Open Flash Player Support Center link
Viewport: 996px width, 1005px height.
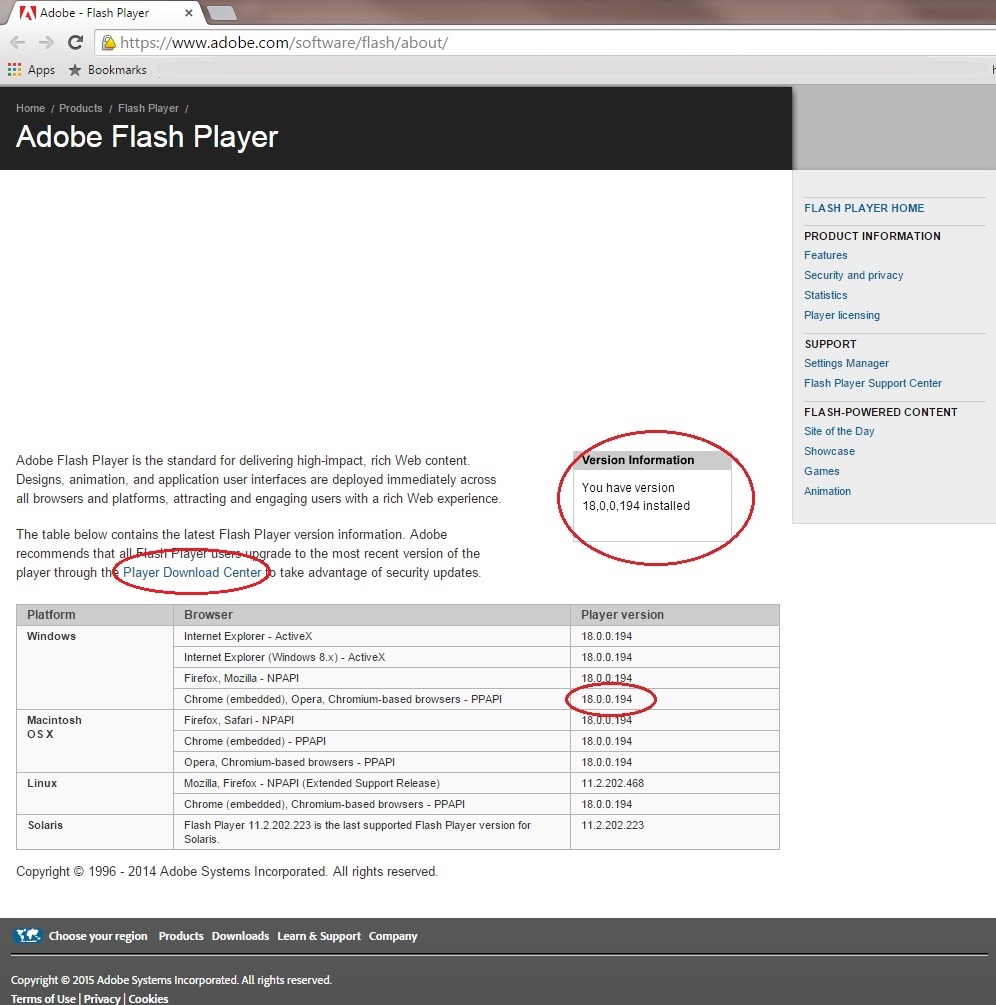[x=873, y=383]
